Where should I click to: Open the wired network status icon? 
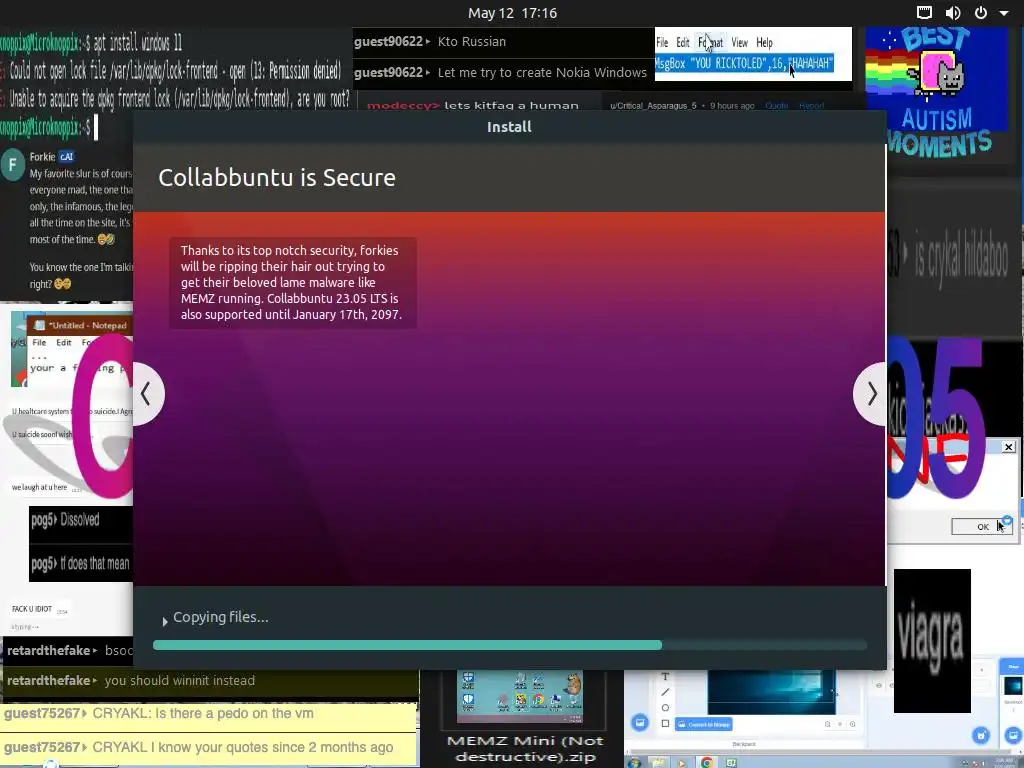pyautogui.click(x=924, y=12)
